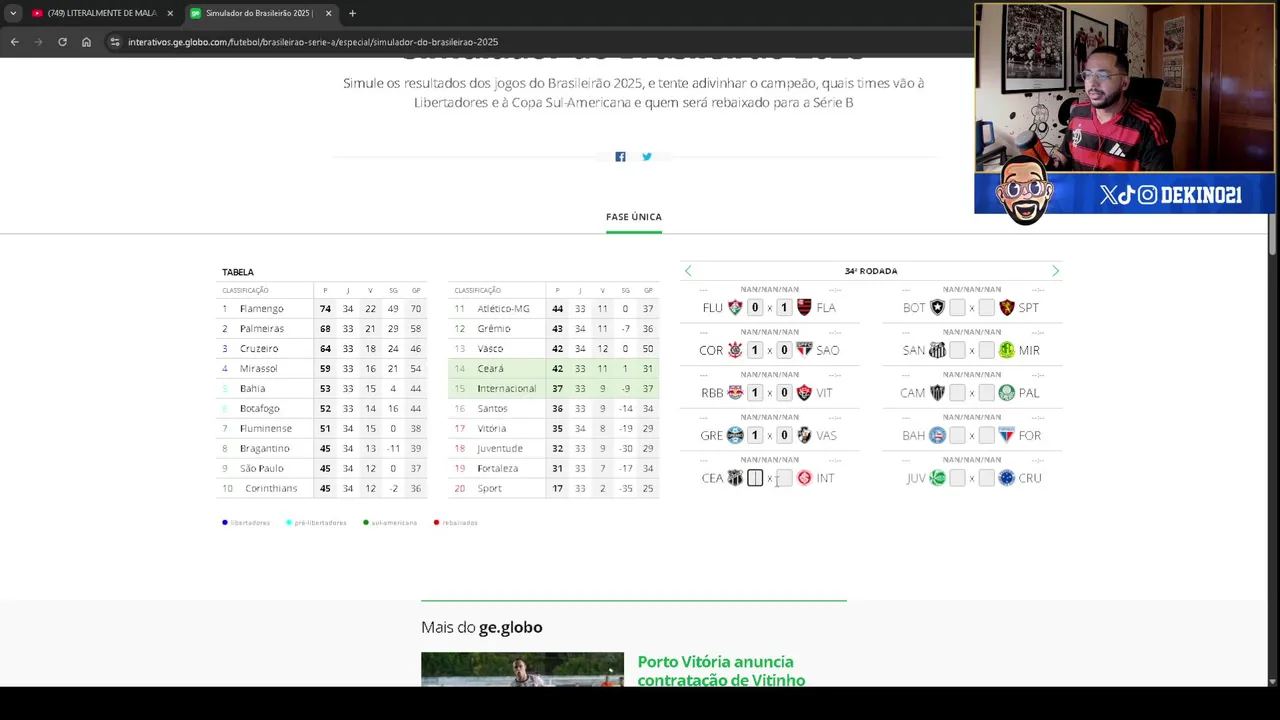
Task: Click the Internacional crest in CEA x INT match
Action: click(x=804, y=478)
